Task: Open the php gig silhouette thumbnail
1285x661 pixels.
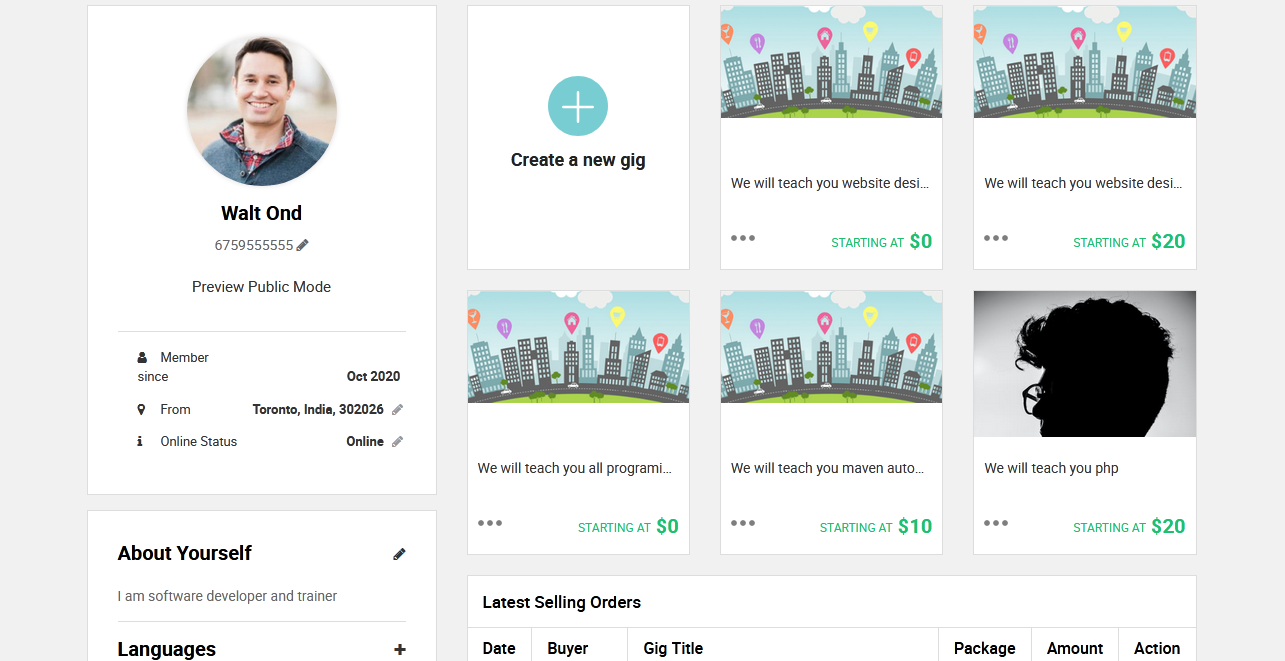Action: pyautogui.click(x=1084, y=364)
